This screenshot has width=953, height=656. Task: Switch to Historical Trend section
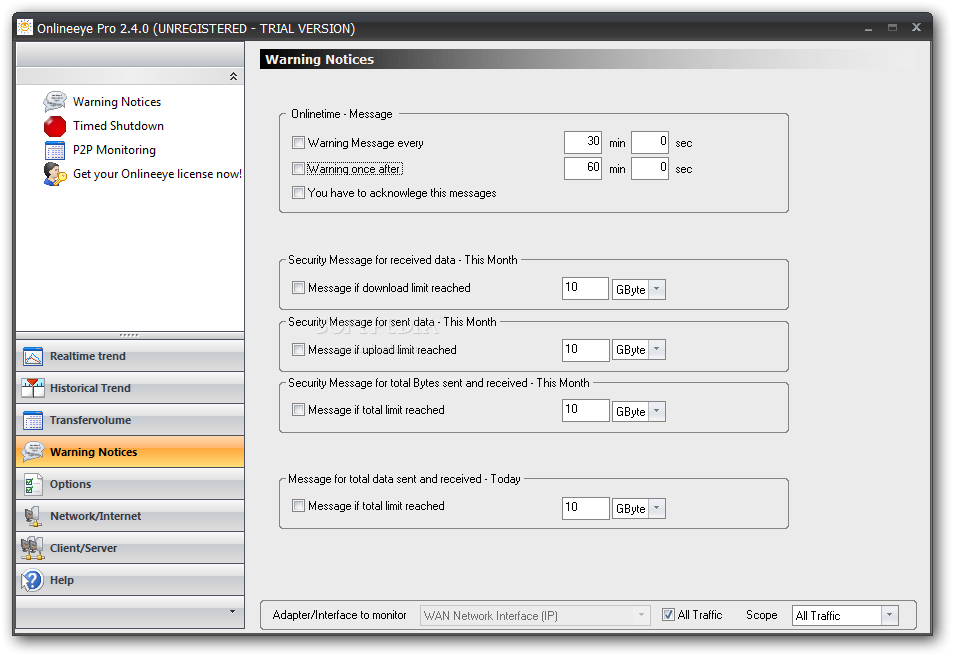point(130,388)
